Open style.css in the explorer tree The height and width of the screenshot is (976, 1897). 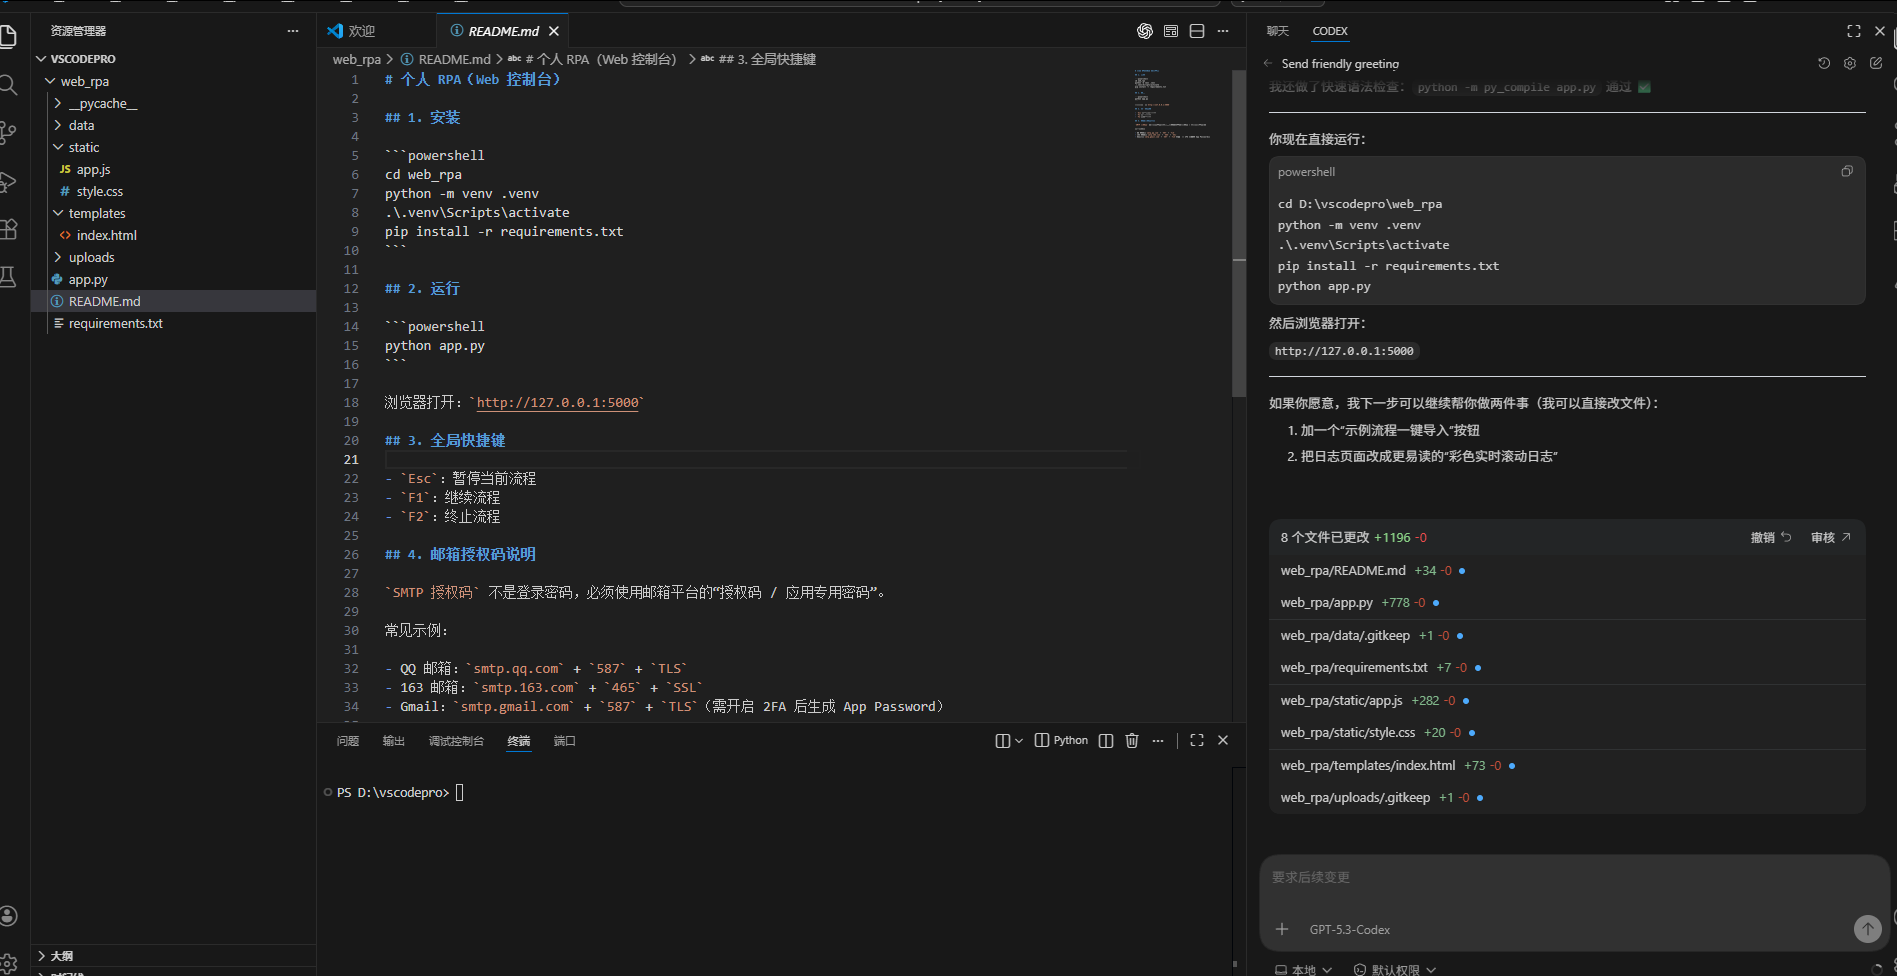99,191
